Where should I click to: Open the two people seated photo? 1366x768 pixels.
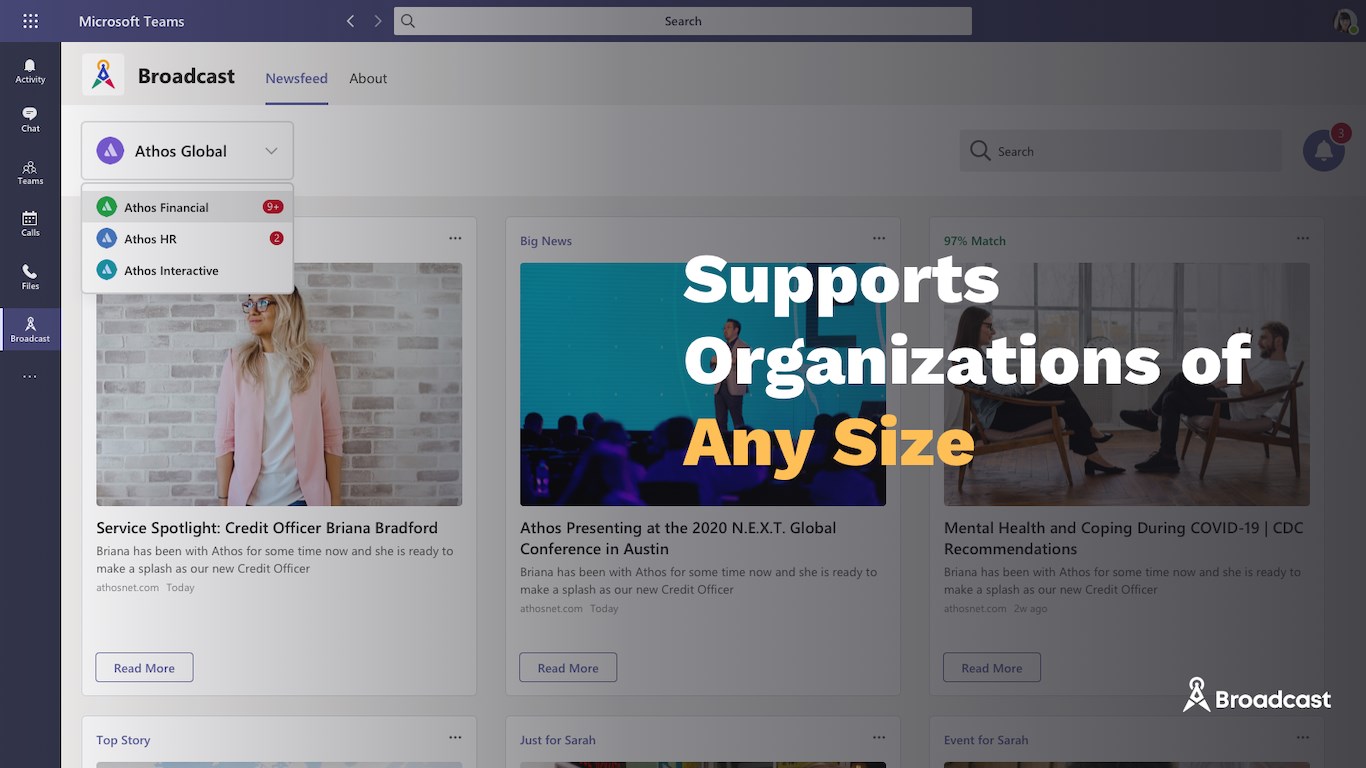1127,384
